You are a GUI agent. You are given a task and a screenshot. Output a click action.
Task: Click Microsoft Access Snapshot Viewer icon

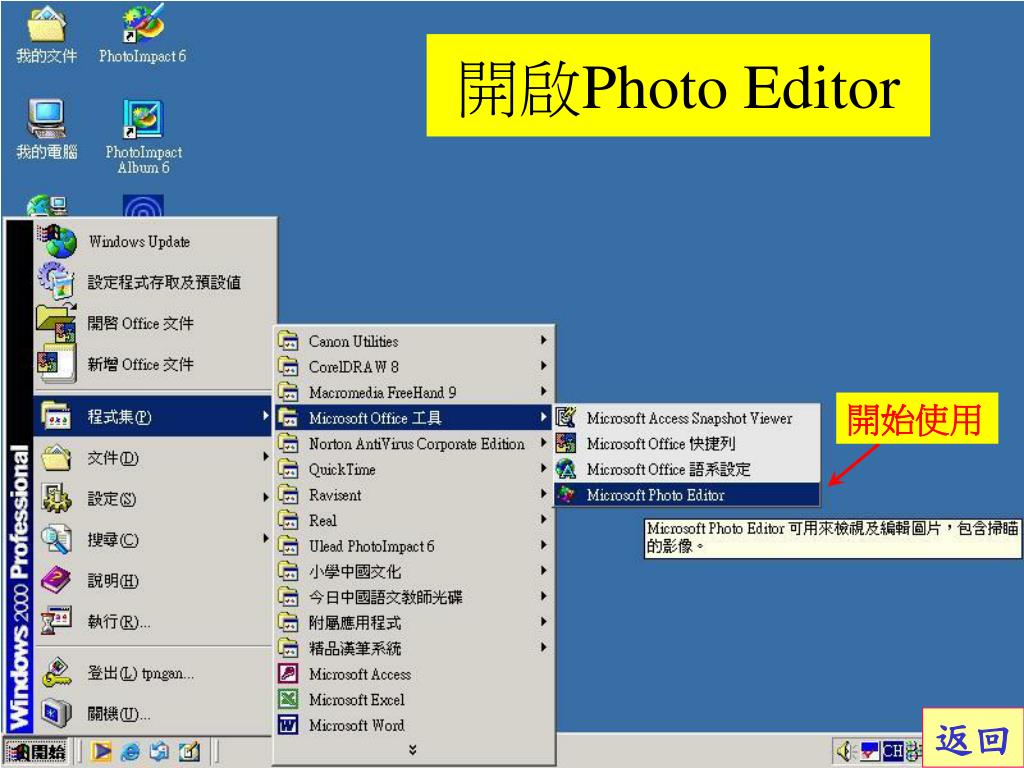tap(566, 417)
